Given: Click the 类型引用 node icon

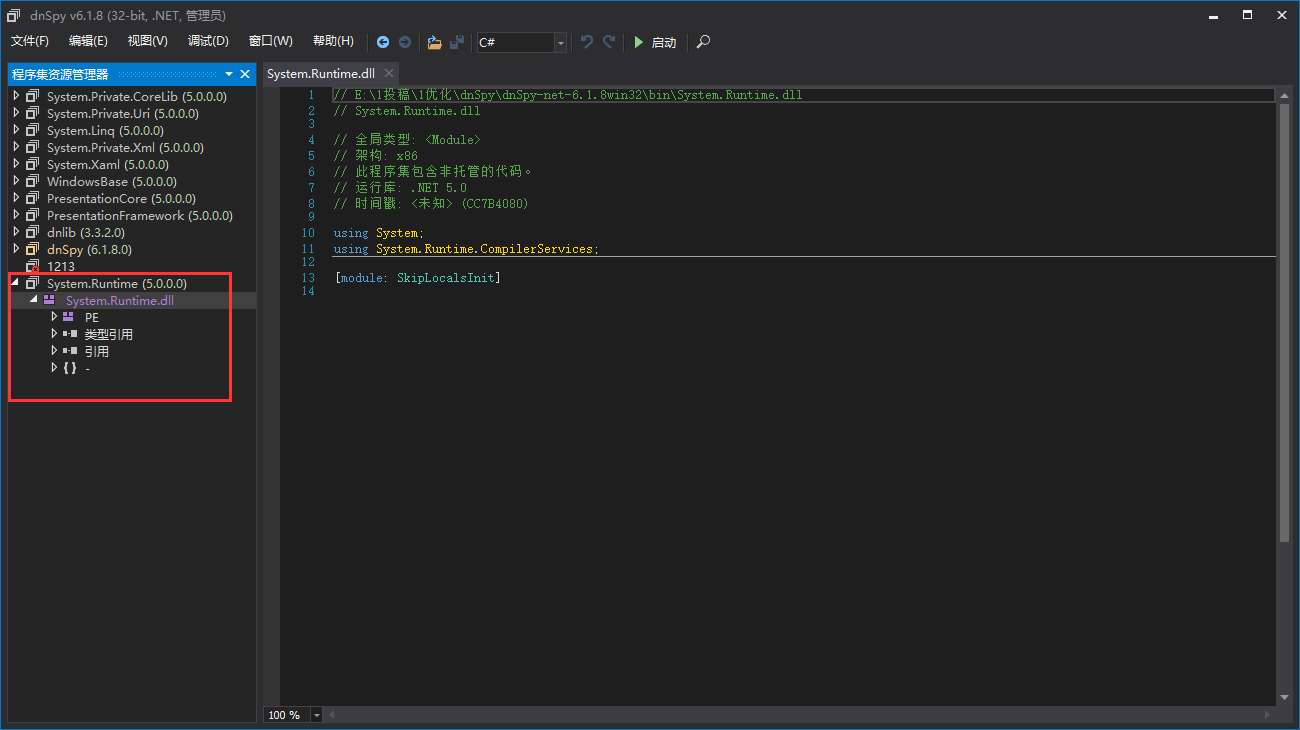Looking at the screenshot, I should point(69,334).
